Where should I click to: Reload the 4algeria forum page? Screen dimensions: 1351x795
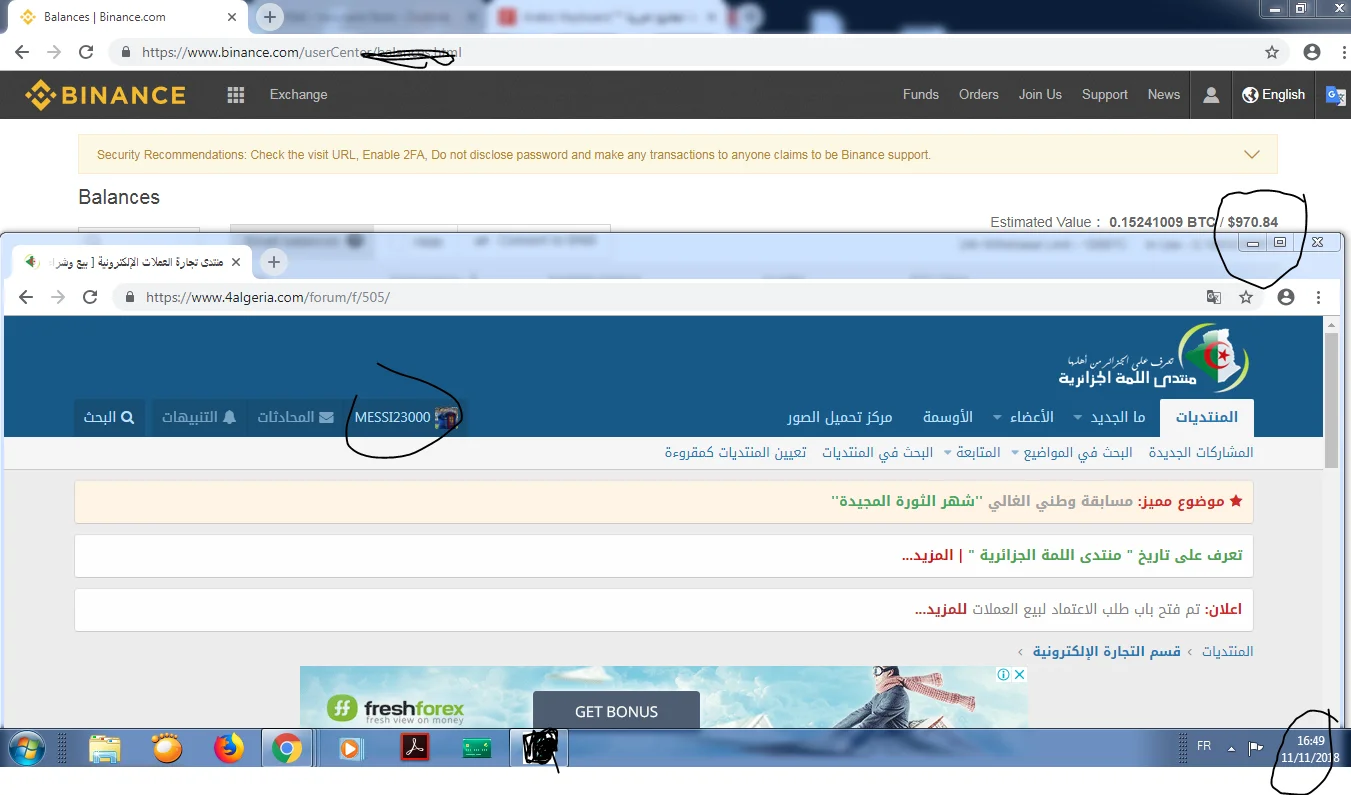coord(90,297)
